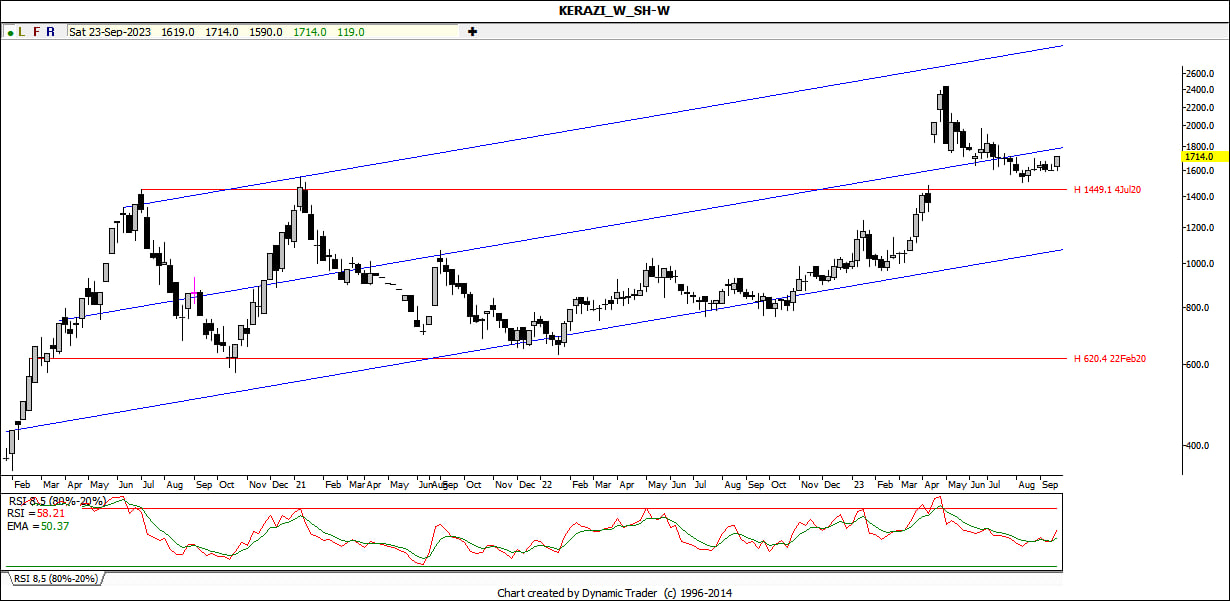The image size is (1230, 601).
Task: Toggle the blue R button in toolbar
Action: pyautogui.click(x=51, y=32)
